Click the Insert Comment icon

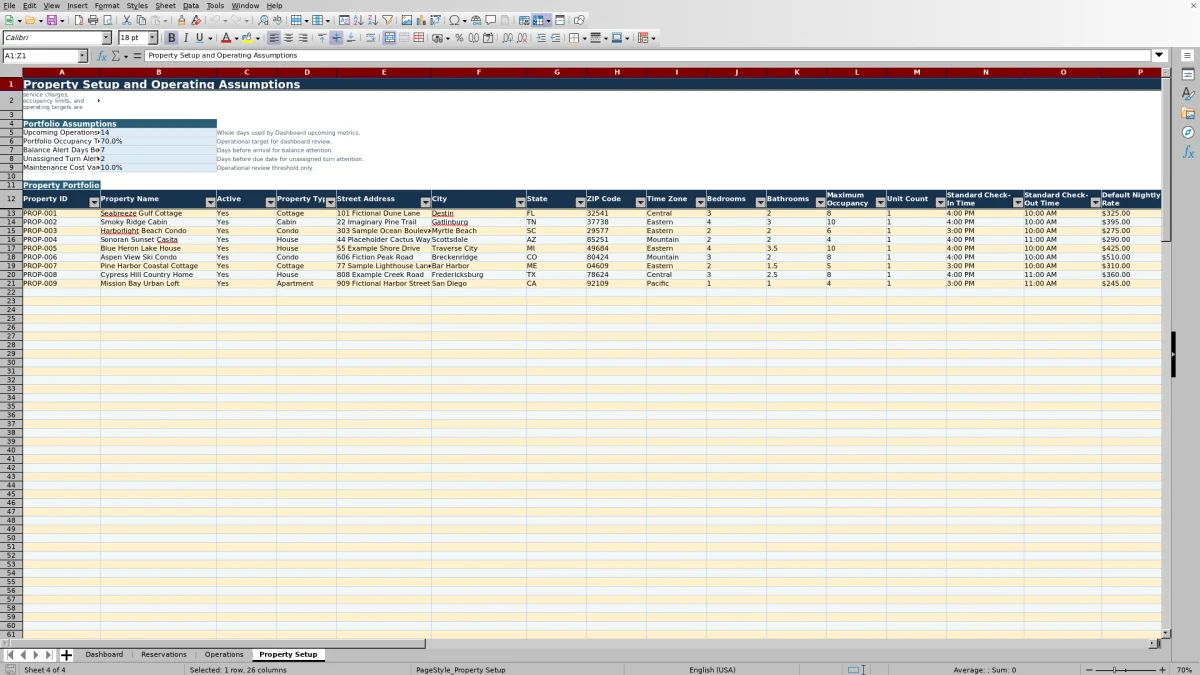[x=491, y=20]
